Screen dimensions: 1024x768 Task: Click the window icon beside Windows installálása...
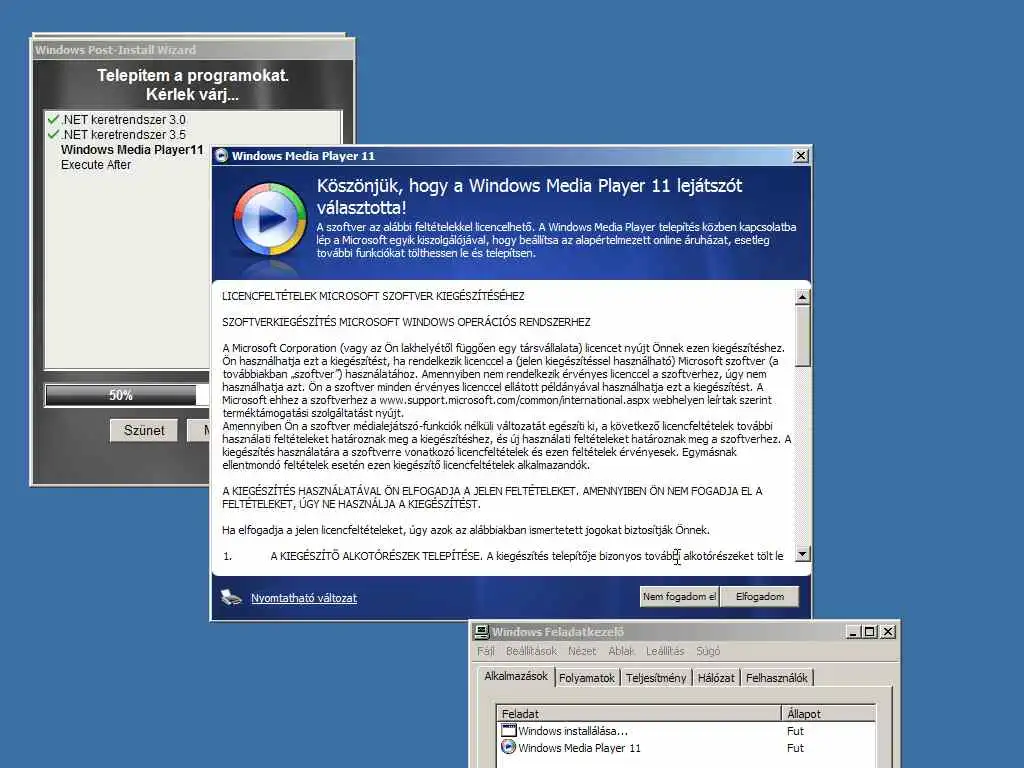[x=509, y=730]
